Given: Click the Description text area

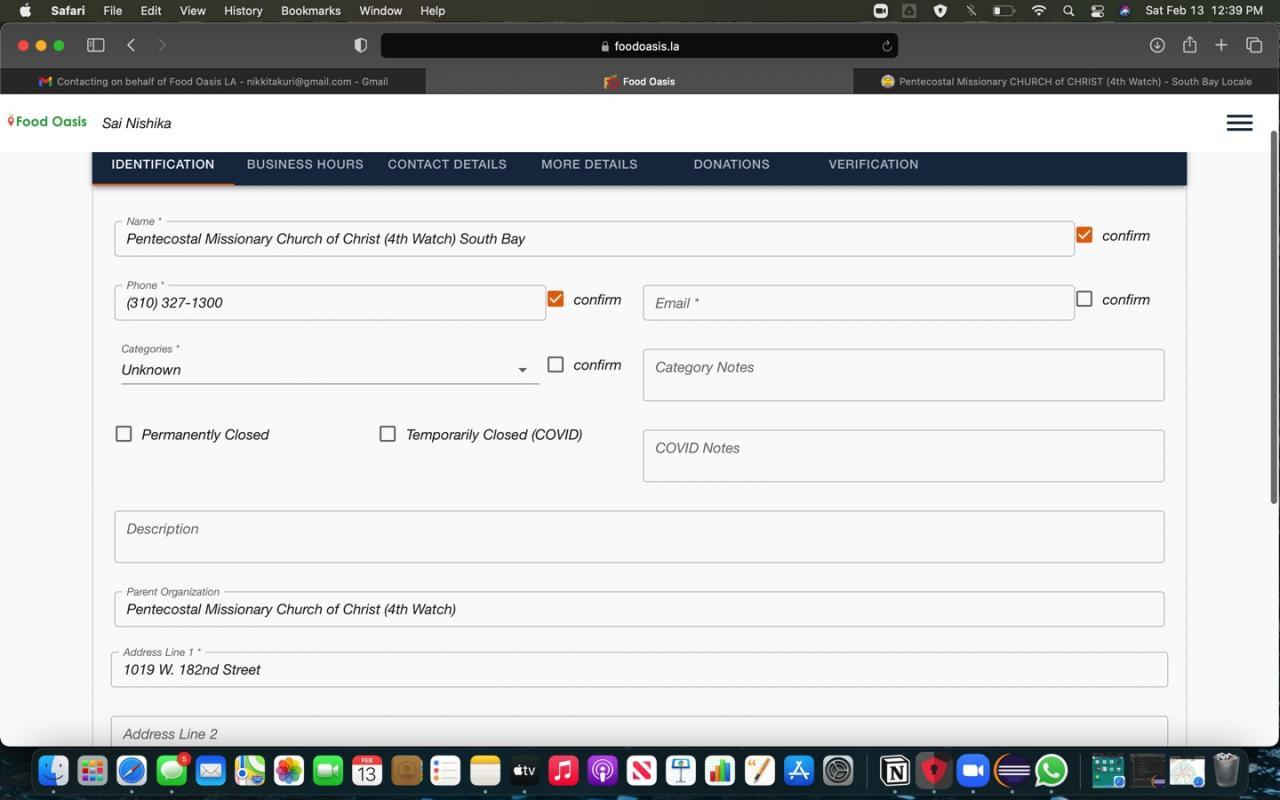Looking at the screenshot, I should click(x=639, y=537).
